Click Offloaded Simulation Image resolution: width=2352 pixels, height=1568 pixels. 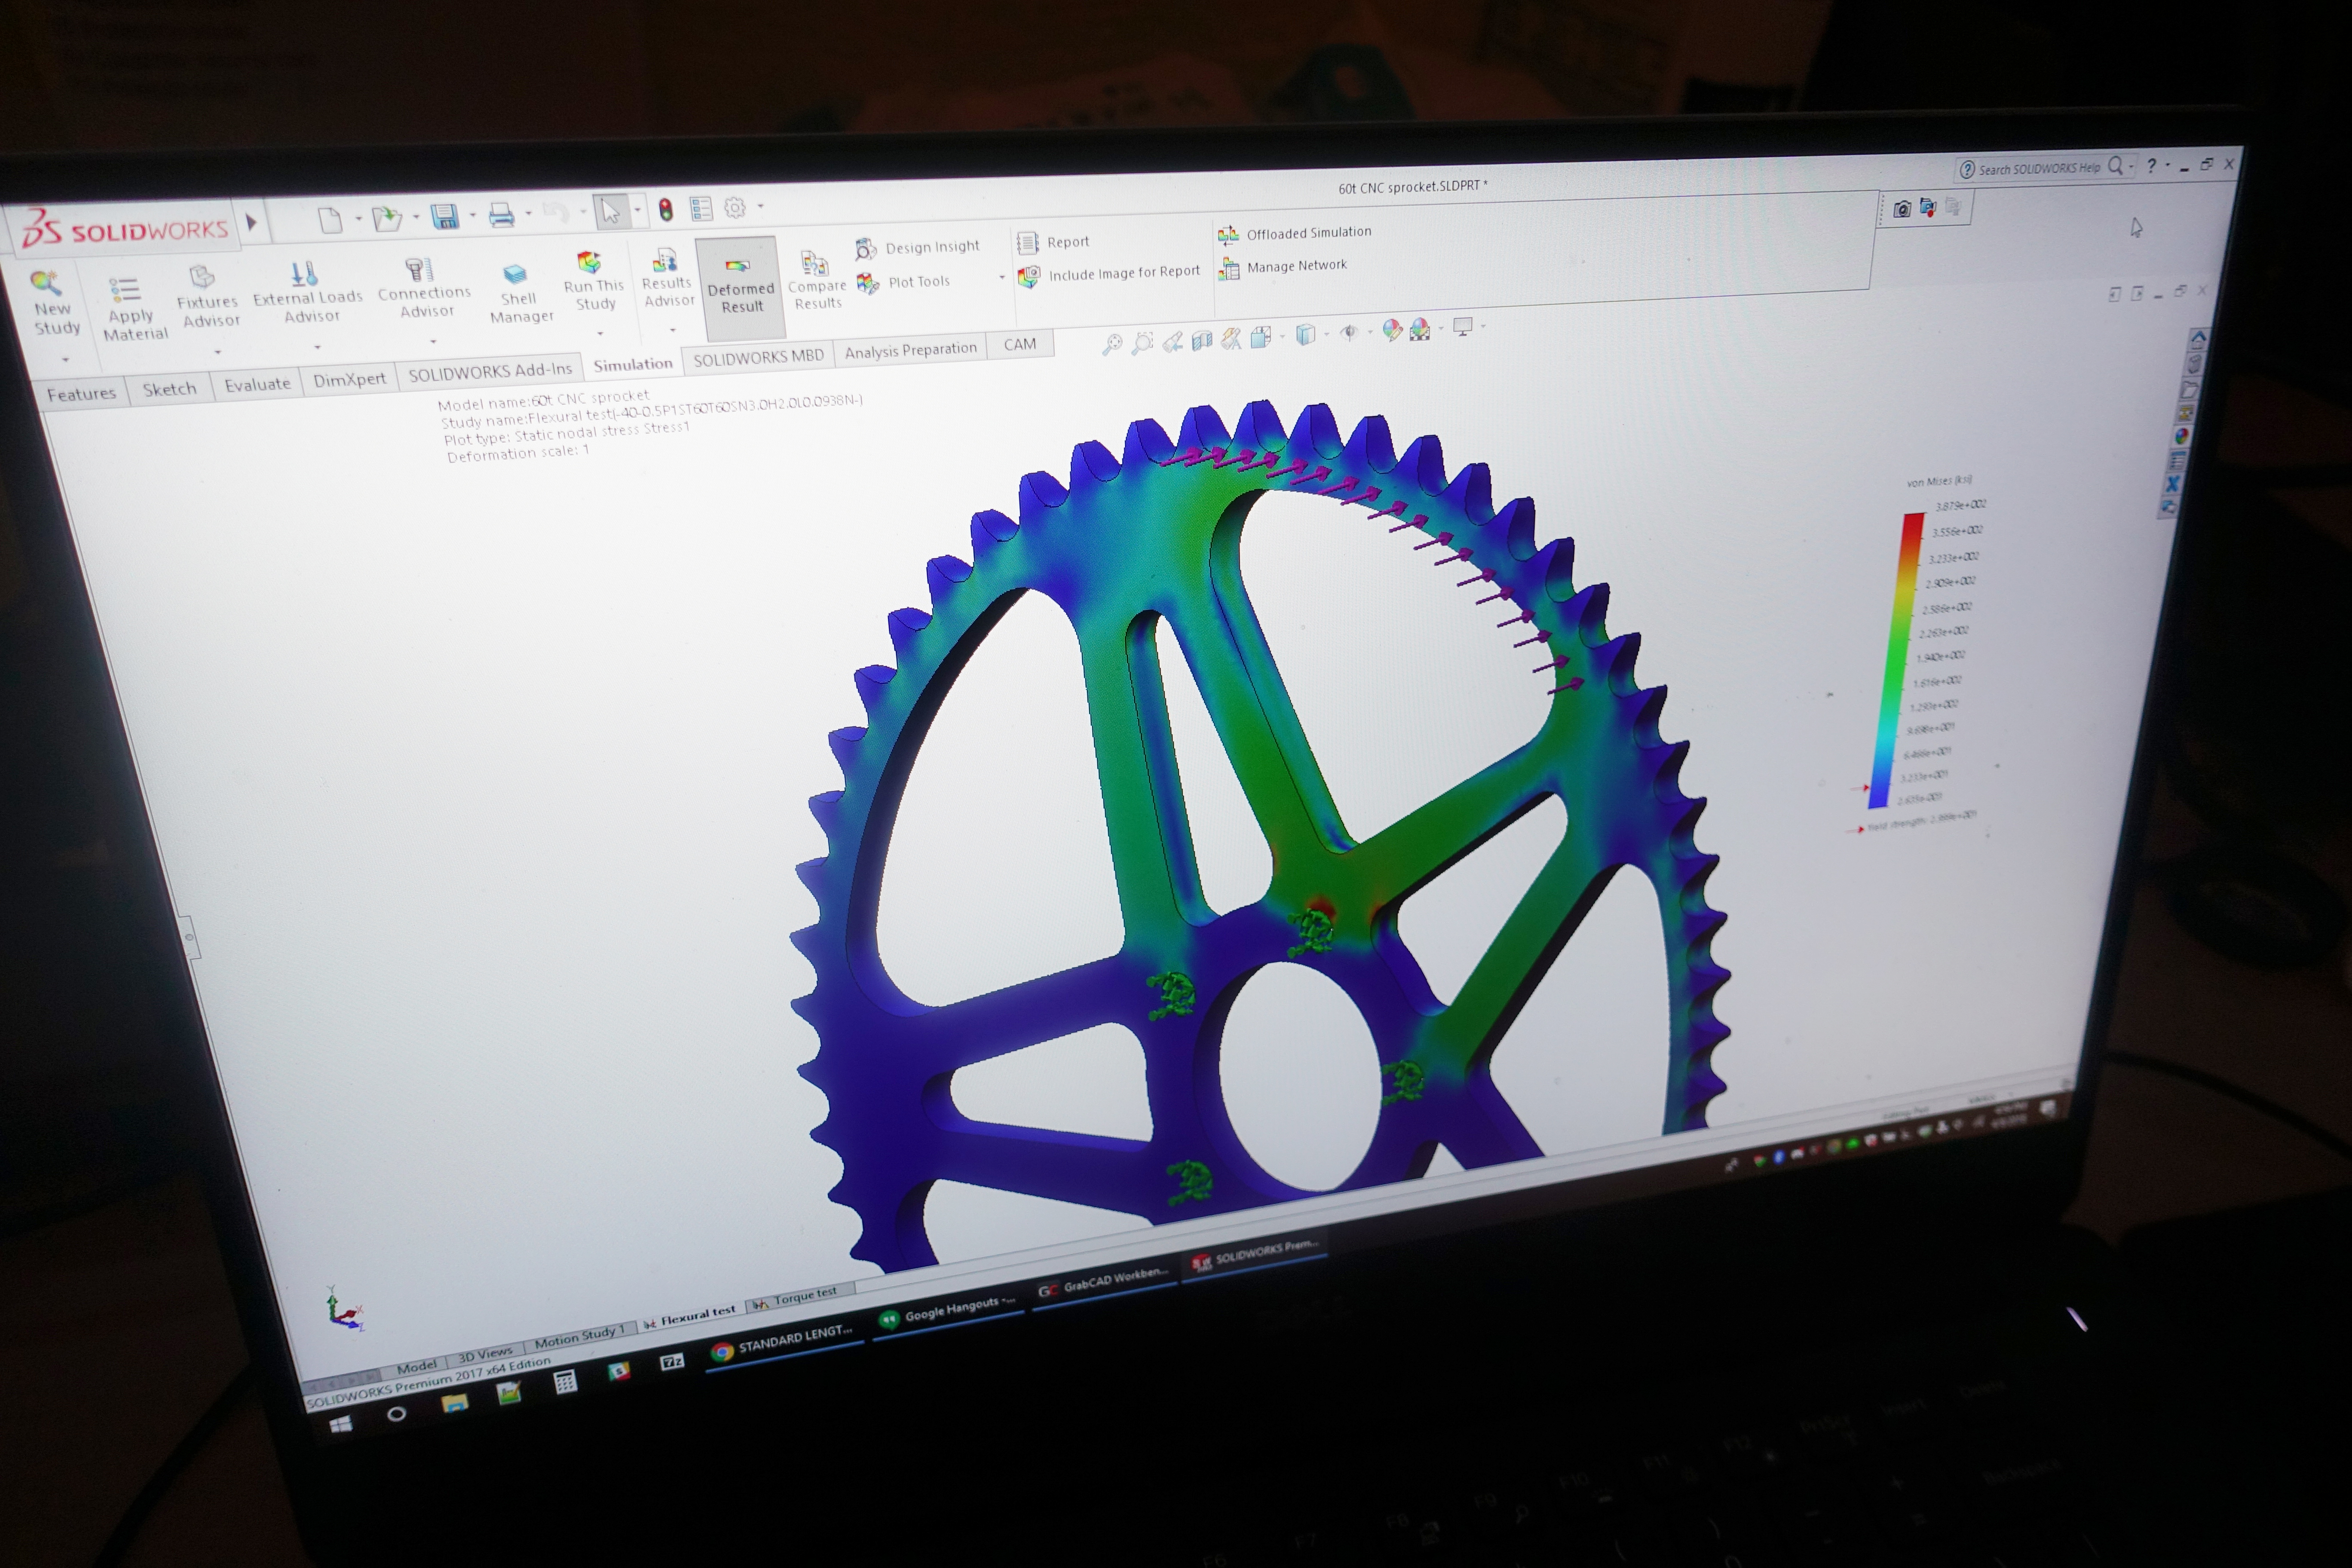[1295, 233]
